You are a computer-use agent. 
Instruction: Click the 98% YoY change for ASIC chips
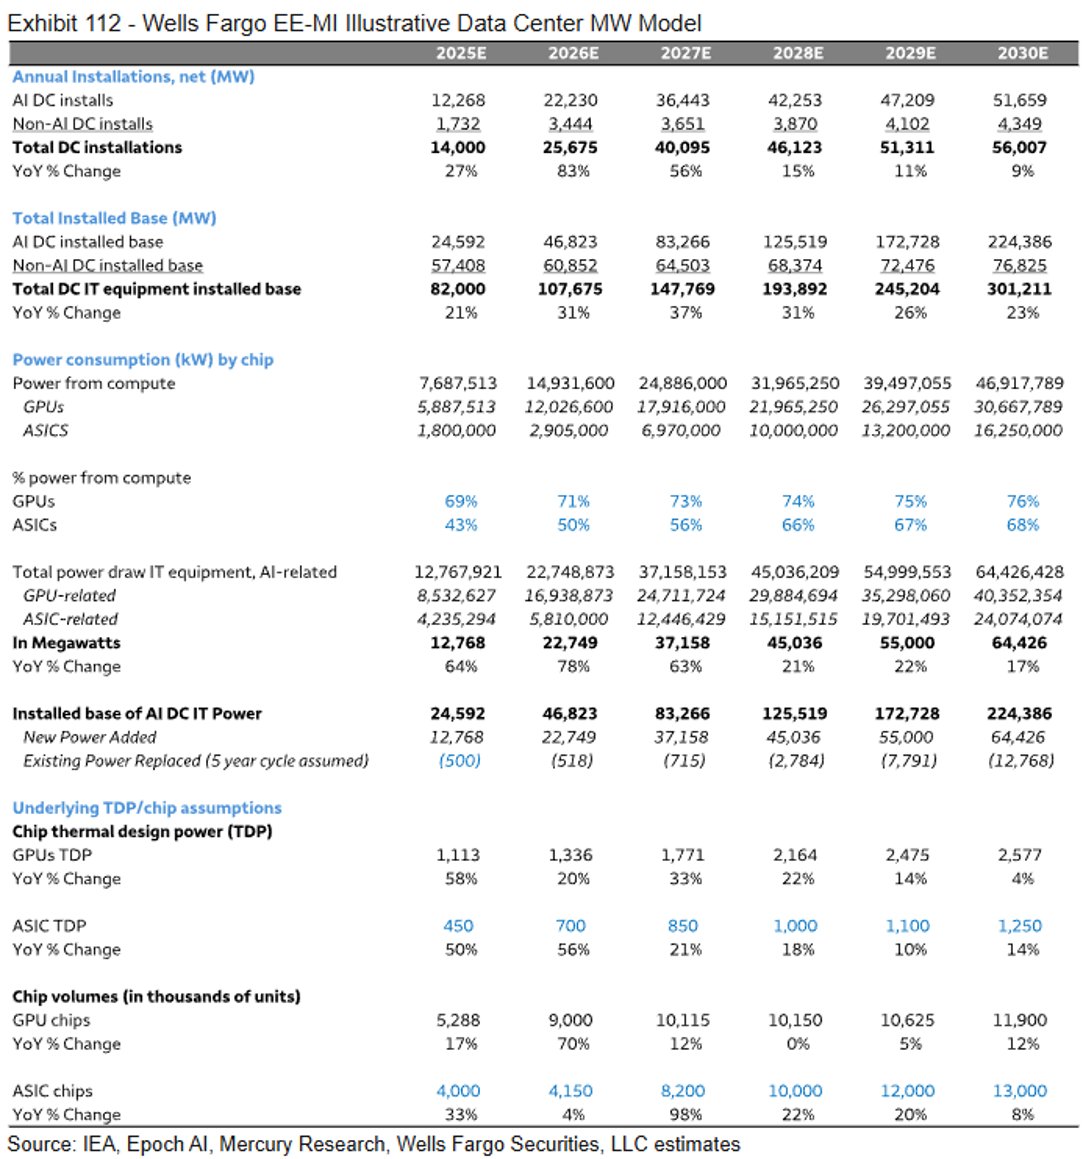(x=686, y=1115)
